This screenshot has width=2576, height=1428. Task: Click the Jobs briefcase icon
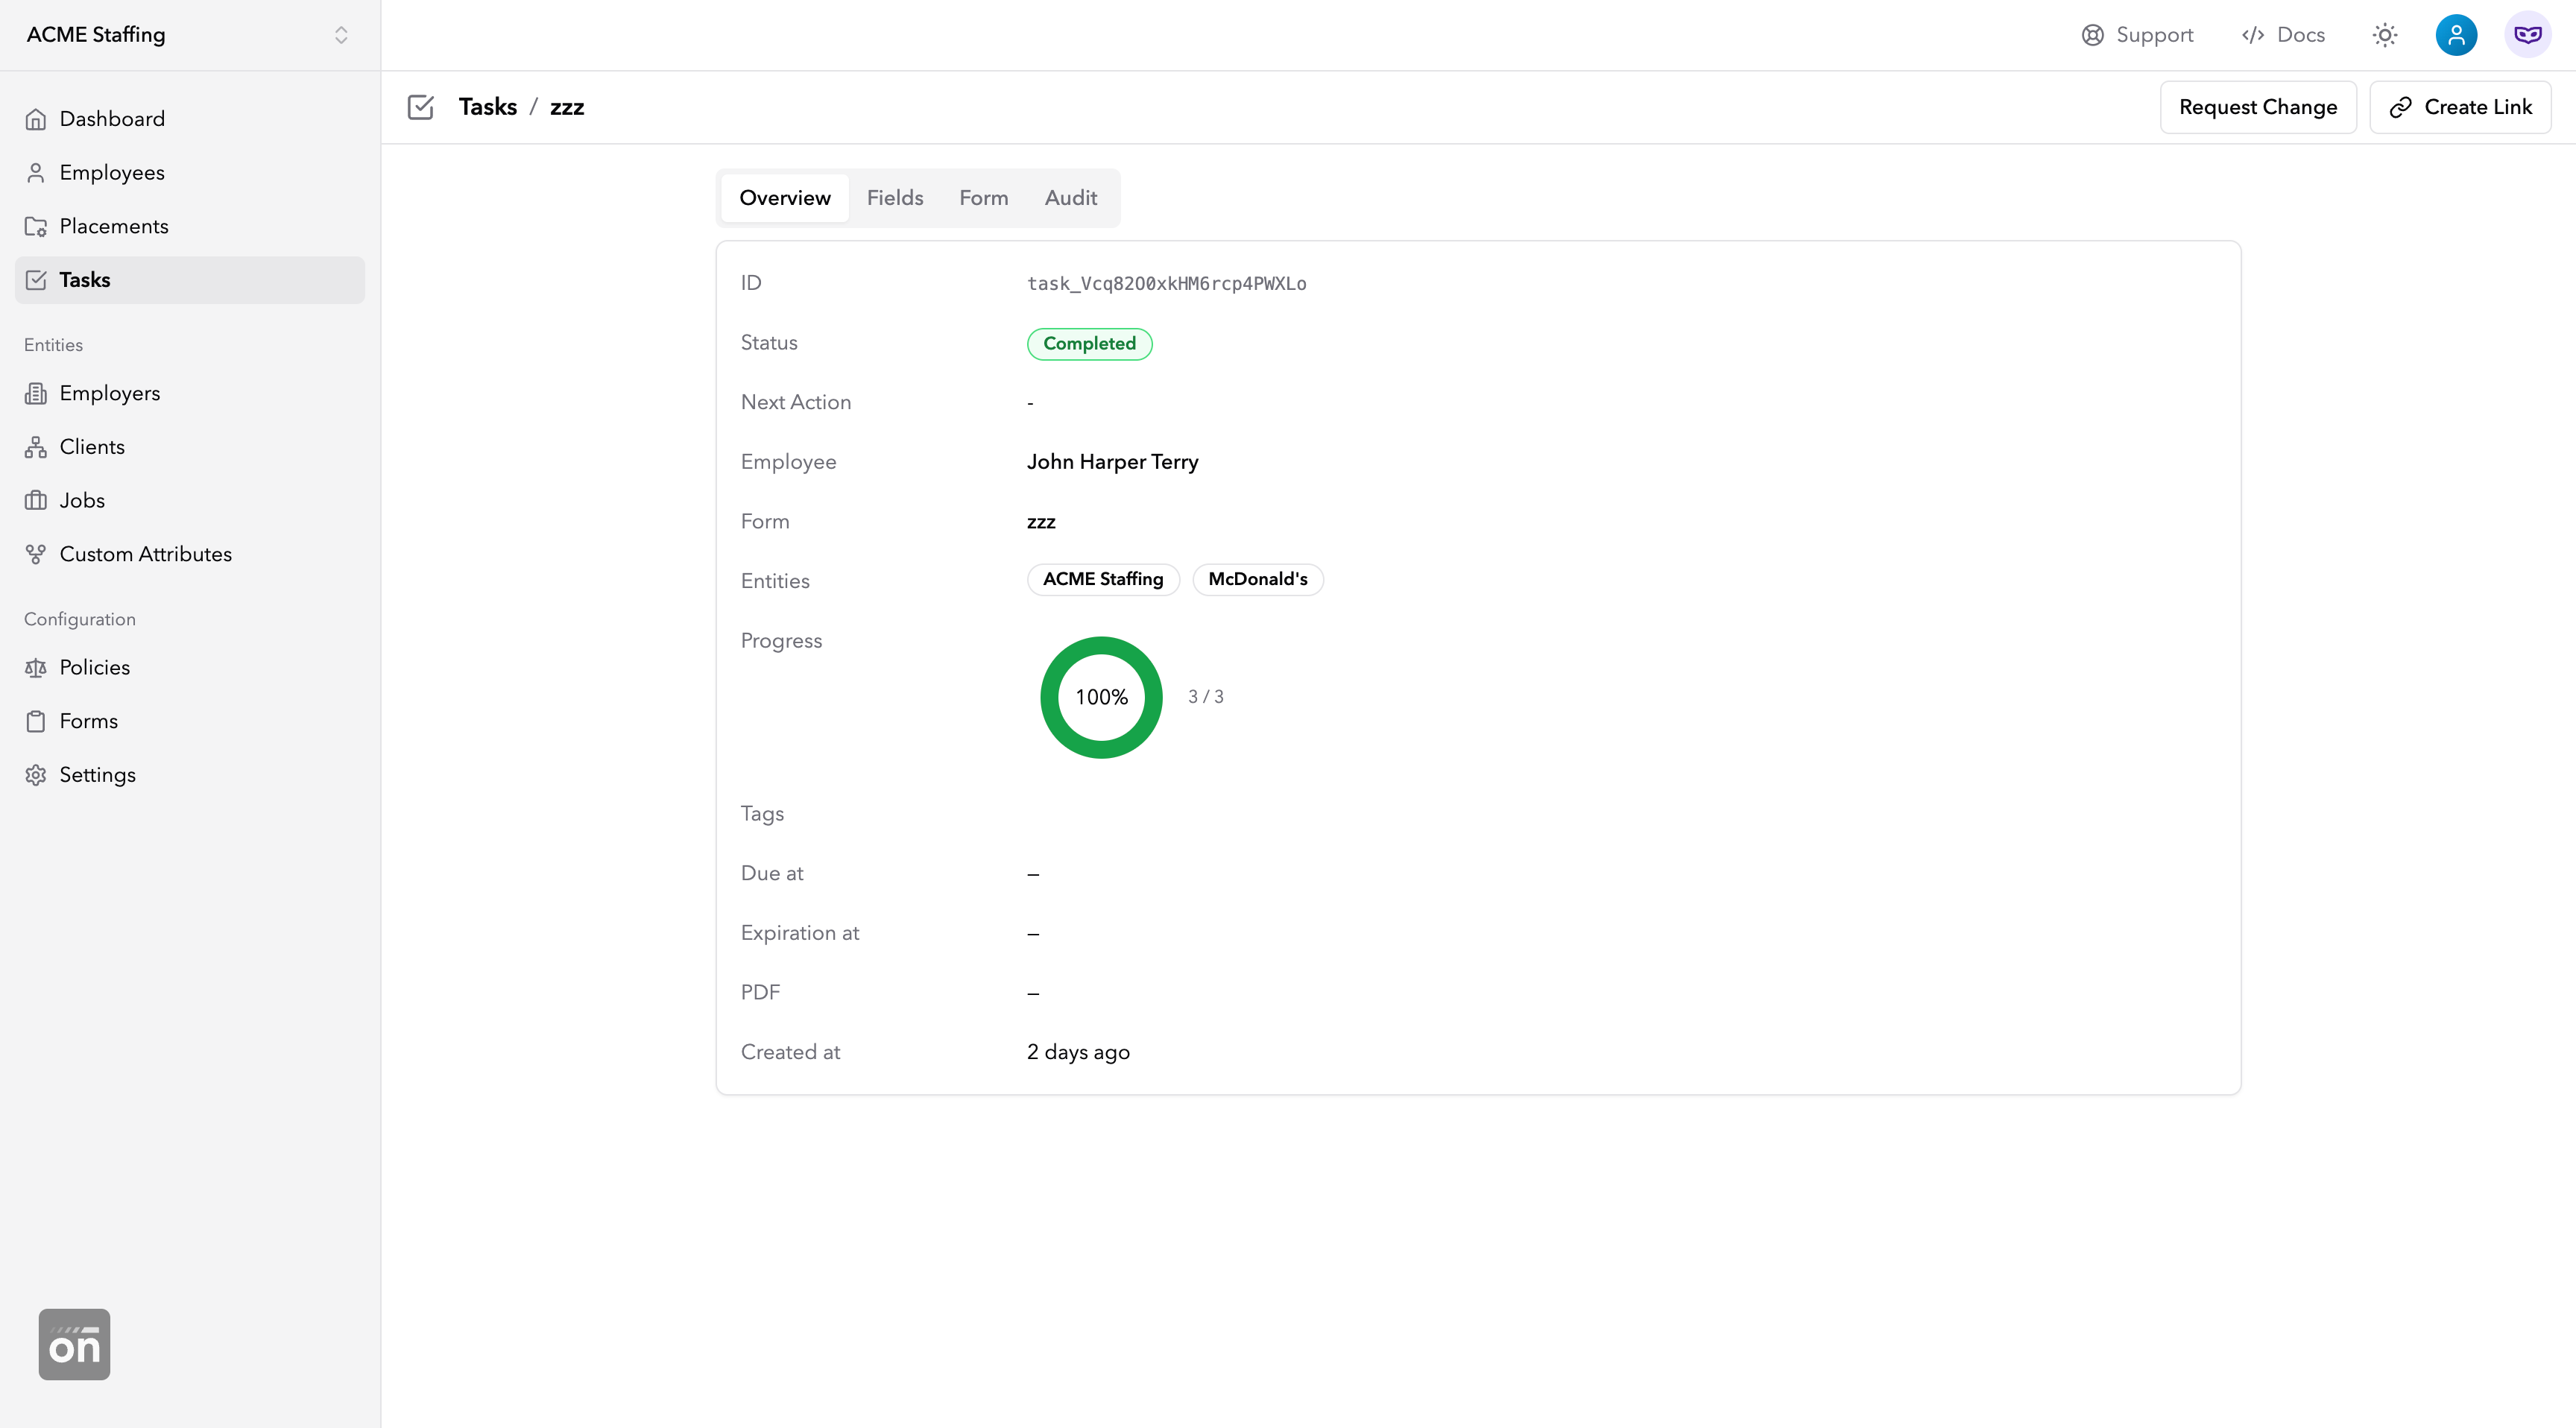click(x=36, y=500)
